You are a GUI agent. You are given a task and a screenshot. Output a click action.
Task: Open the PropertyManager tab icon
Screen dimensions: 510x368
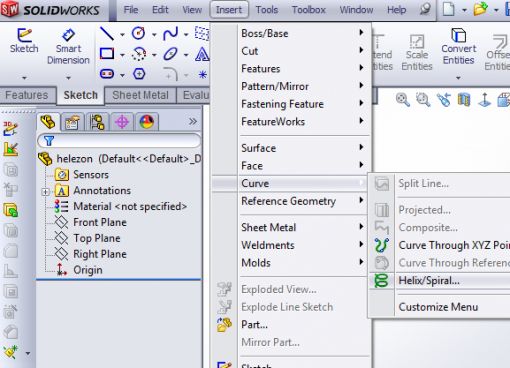coord(72,122)
